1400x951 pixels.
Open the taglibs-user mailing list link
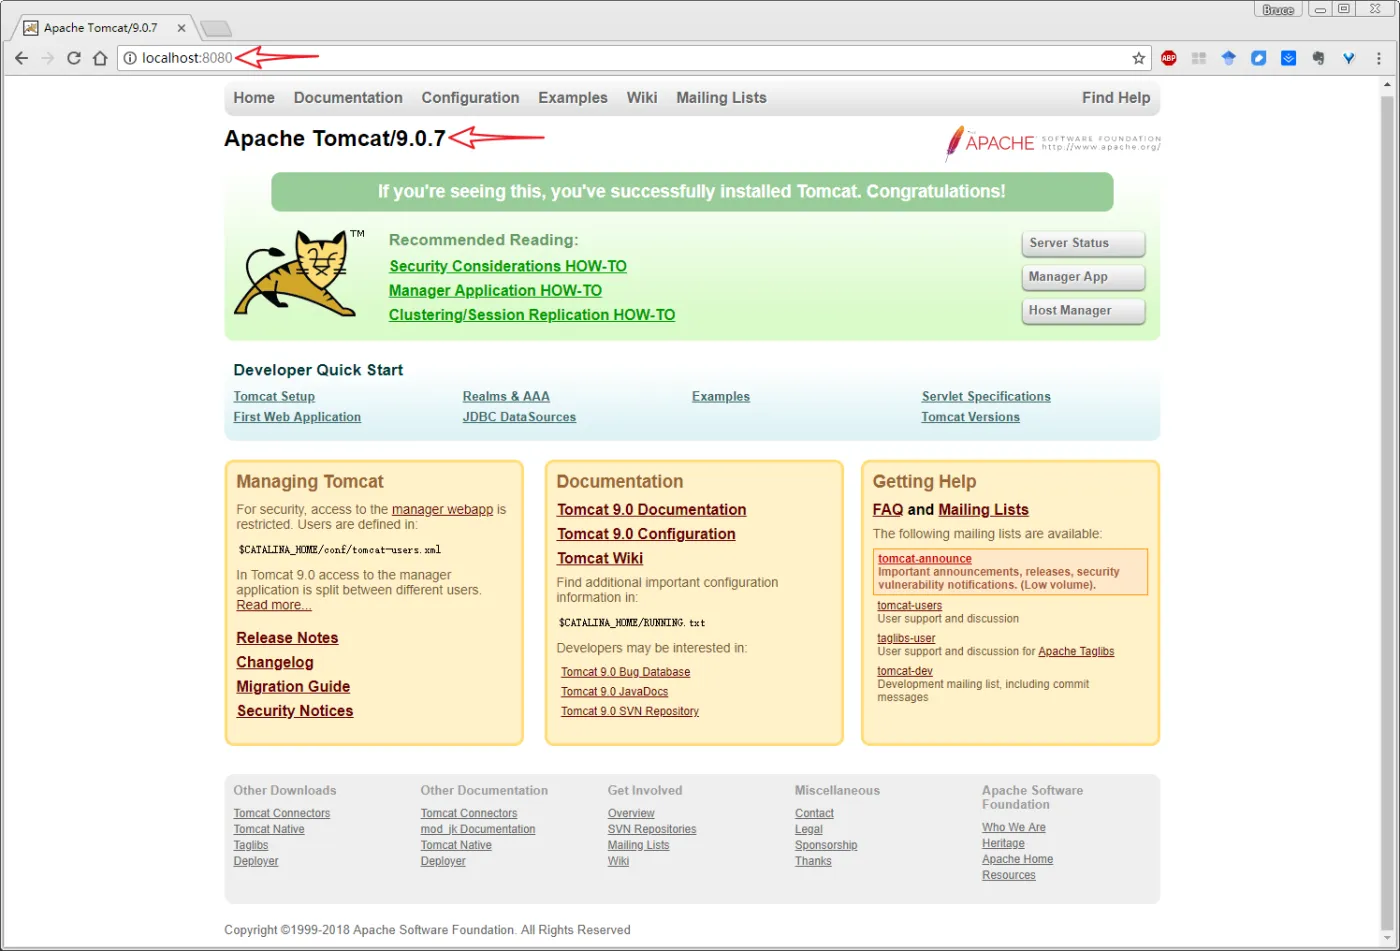tap(907, 639)
